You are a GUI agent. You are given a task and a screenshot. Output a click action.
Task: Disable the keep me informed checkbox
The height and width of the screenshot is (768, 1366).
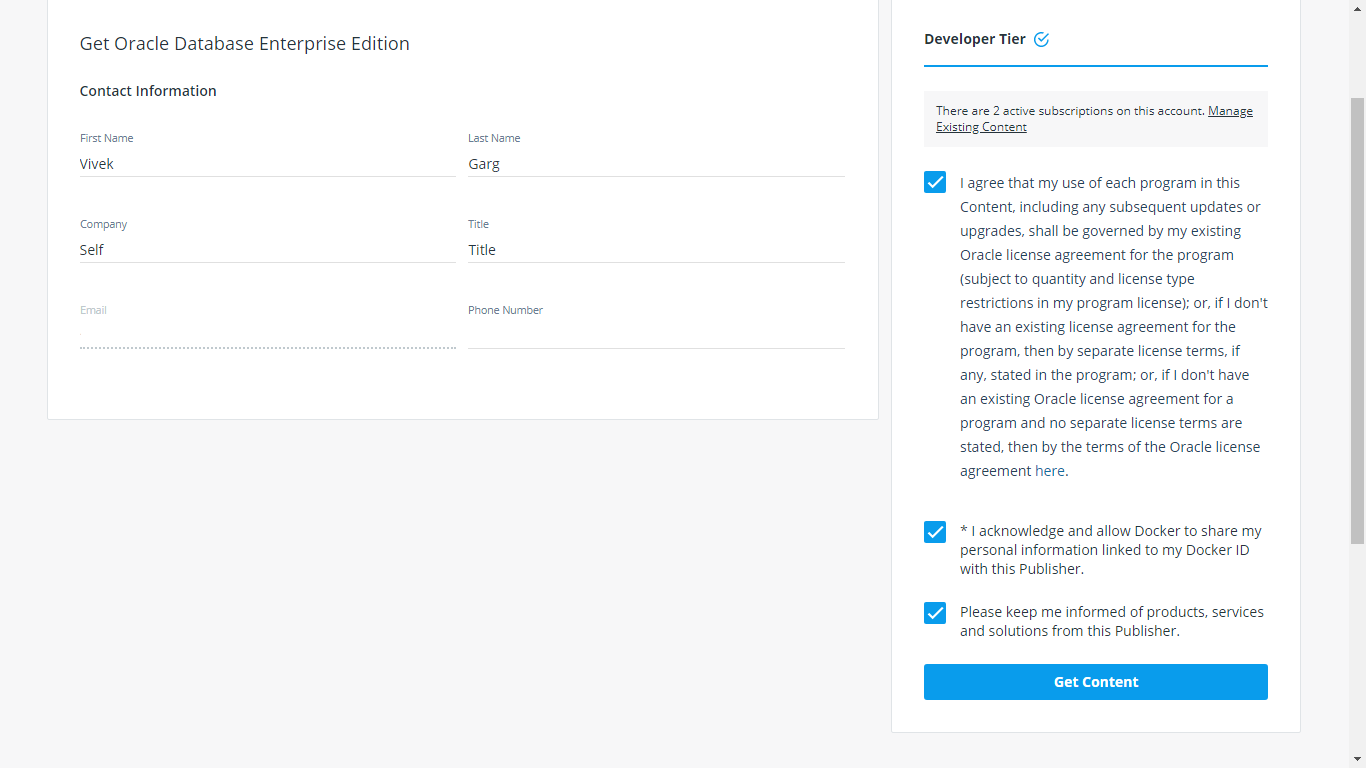pos(935,613)
